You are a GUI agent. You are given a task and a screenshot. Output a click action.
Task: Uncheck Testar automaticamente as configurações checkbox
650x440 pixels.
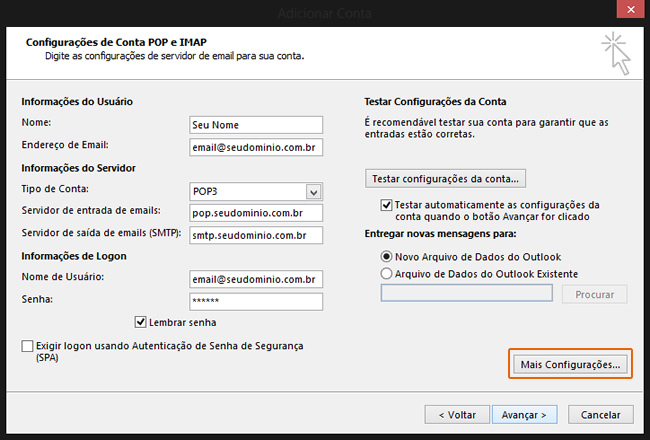pos(387,205)
